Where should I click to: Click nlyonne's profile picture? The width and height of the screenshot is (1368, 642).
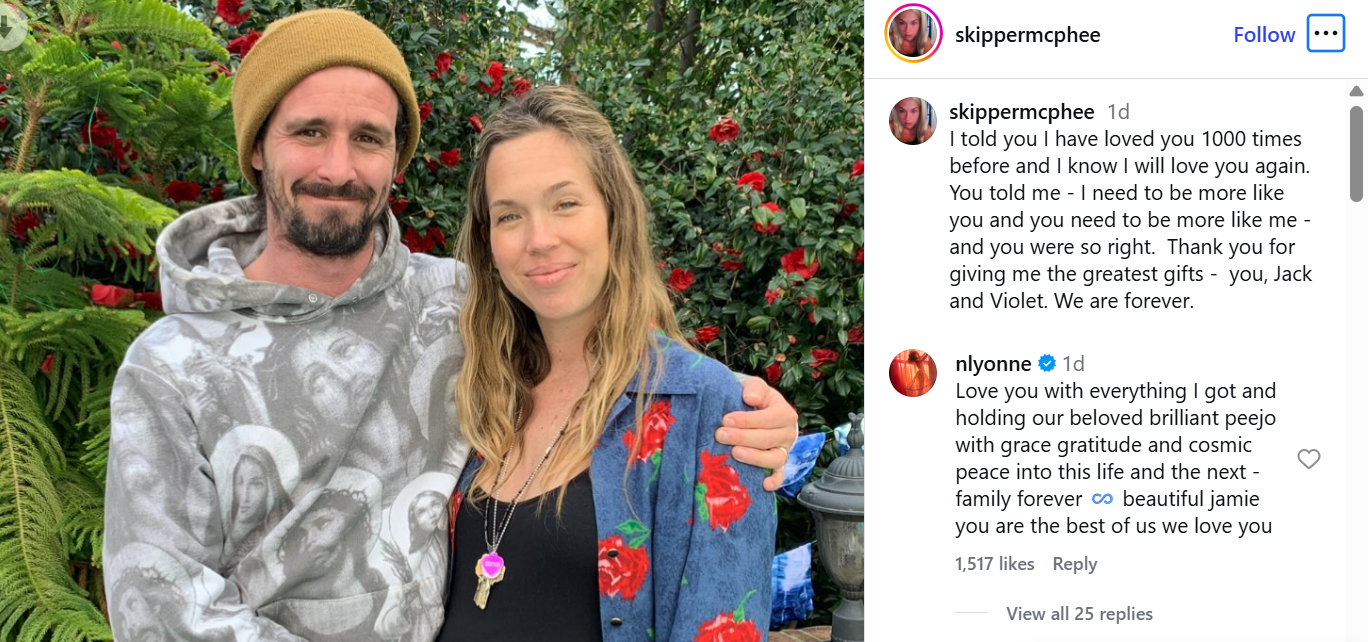coord(913,373)
